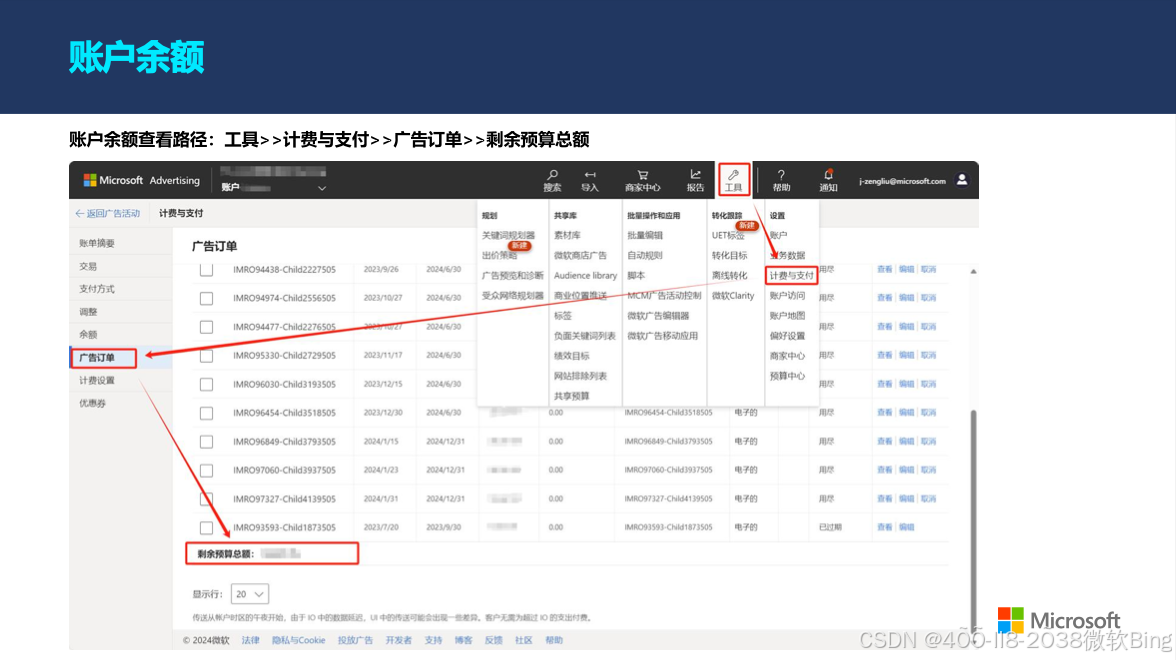Choose 预算中心 in tools menu
Image resolution: width=1176 pixels, height=660 pixels.
787,376
